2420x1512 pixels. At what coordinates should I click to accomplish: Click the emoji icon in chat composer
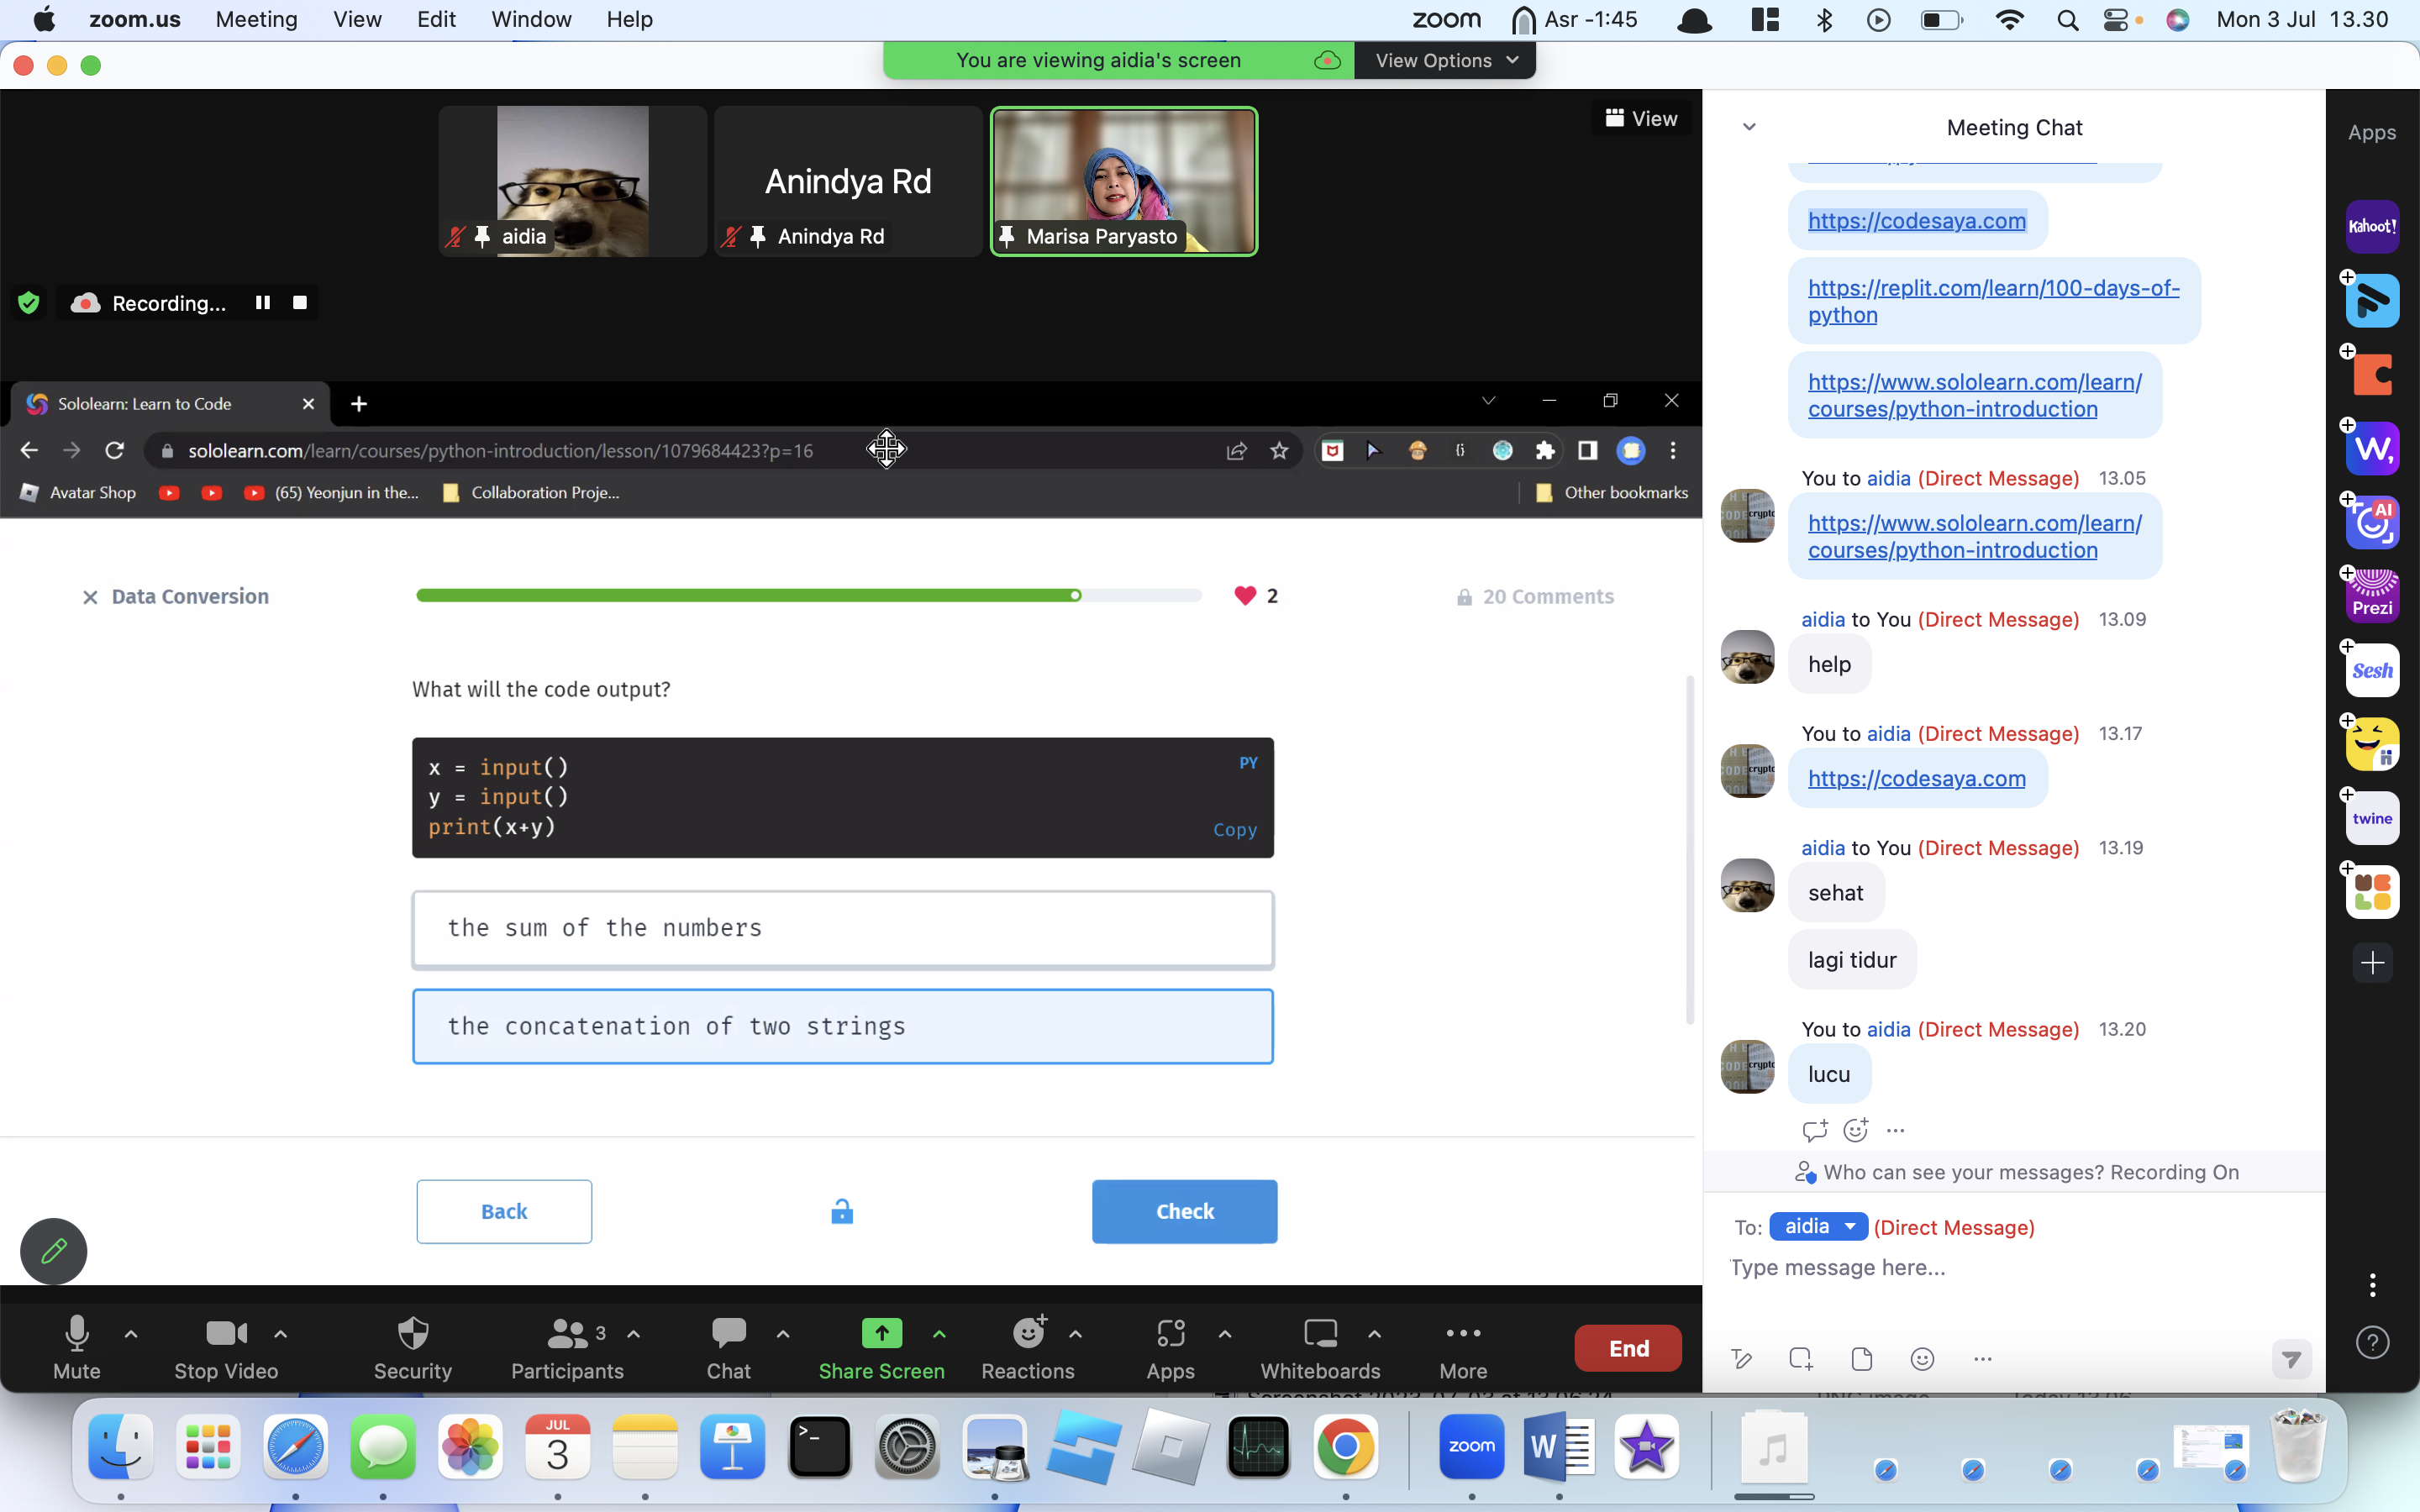coord(1922,1358)
